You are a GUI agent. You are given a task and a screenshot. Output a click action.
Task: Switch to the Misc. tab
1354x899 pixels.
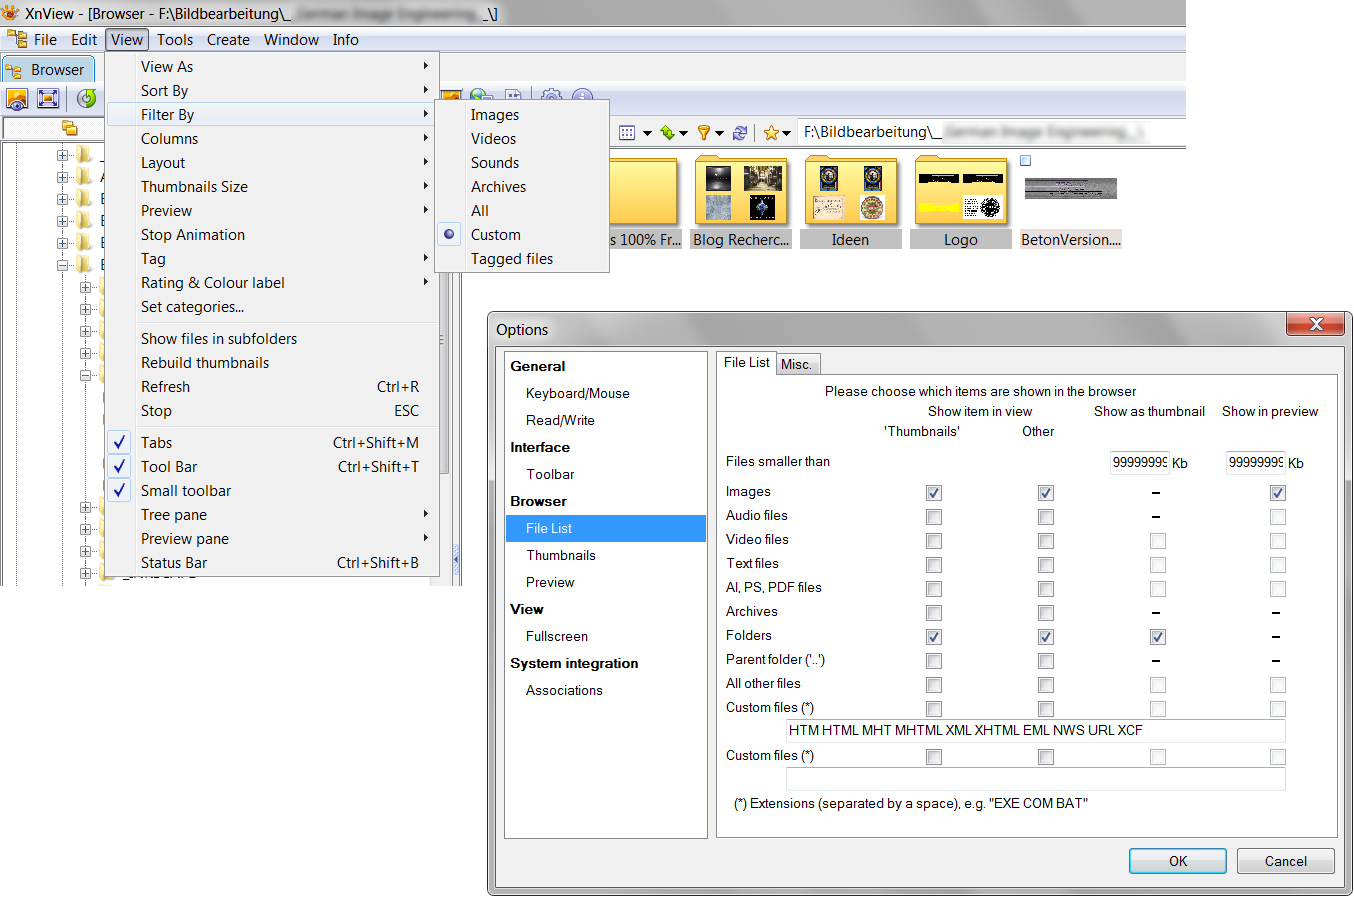point(796,364)
